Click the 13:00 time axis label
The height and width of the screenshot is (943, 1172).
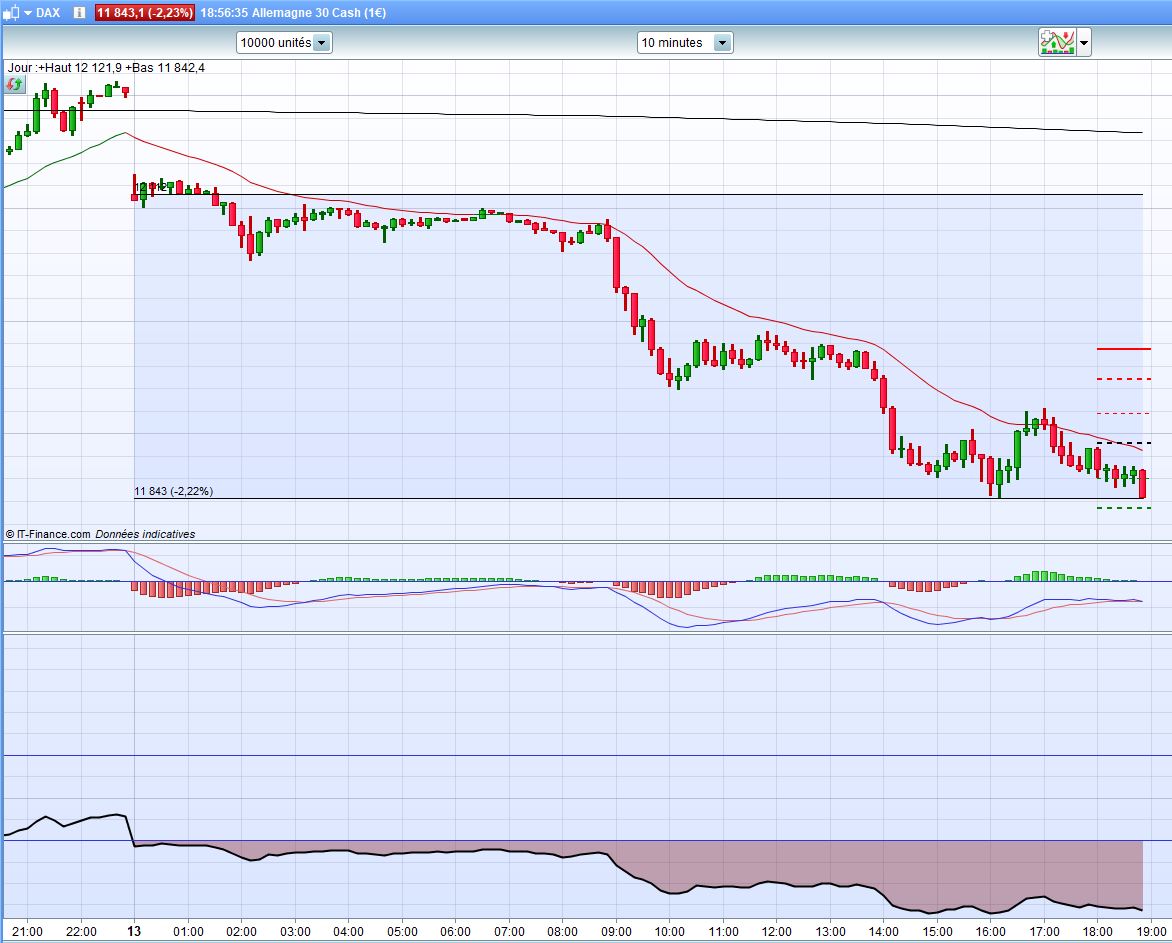click(x=830, y=932)
